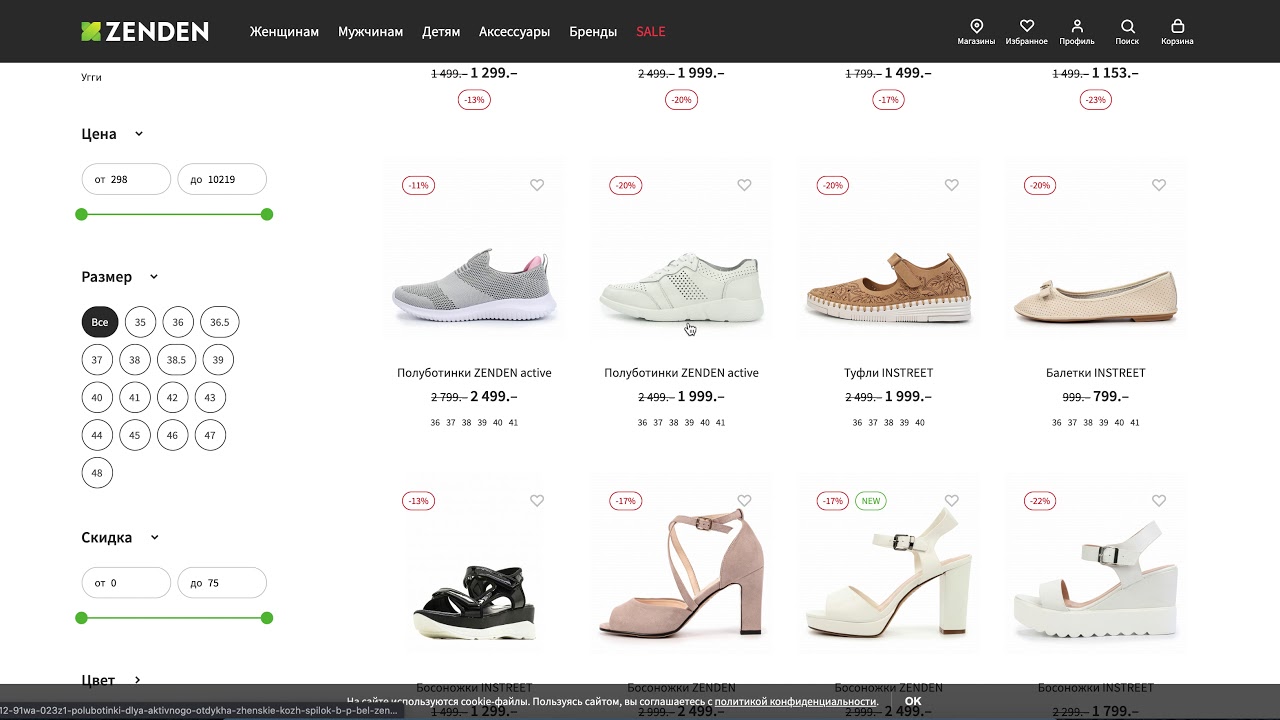The image size is (1280, 720).
Task: Open the Мужчинам menu
Action: click(x=370, y=32)
